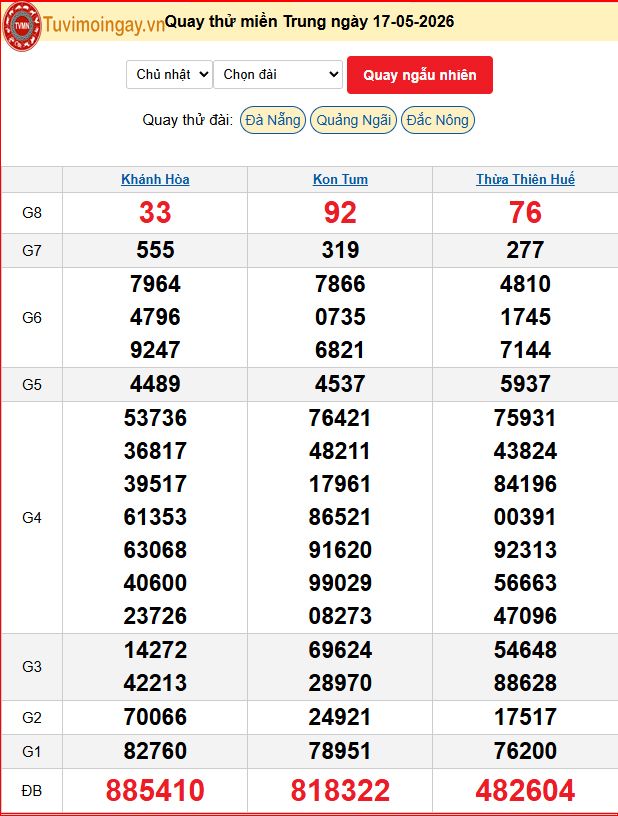The height and width of the screenshot is (816, 618).
Task: Click the Quay ngẫu nhiên button
Action: coord(420,75)
